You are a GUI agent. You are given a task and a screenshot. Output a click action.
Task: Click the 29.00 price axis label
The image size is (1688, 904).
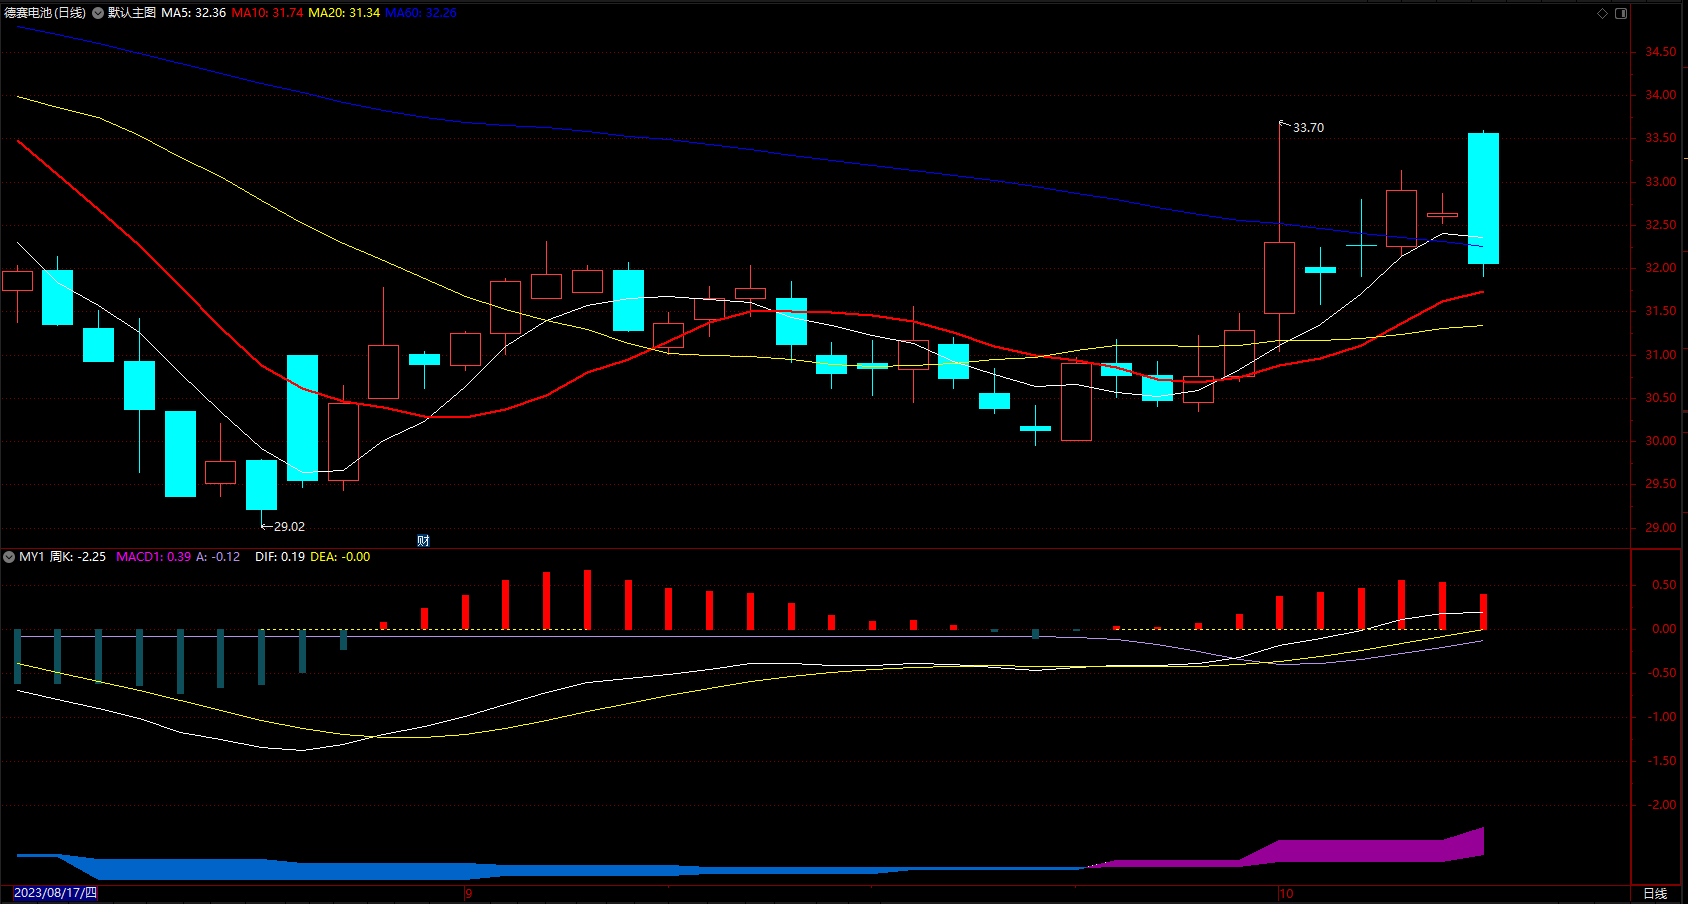tap(1661, 528)
